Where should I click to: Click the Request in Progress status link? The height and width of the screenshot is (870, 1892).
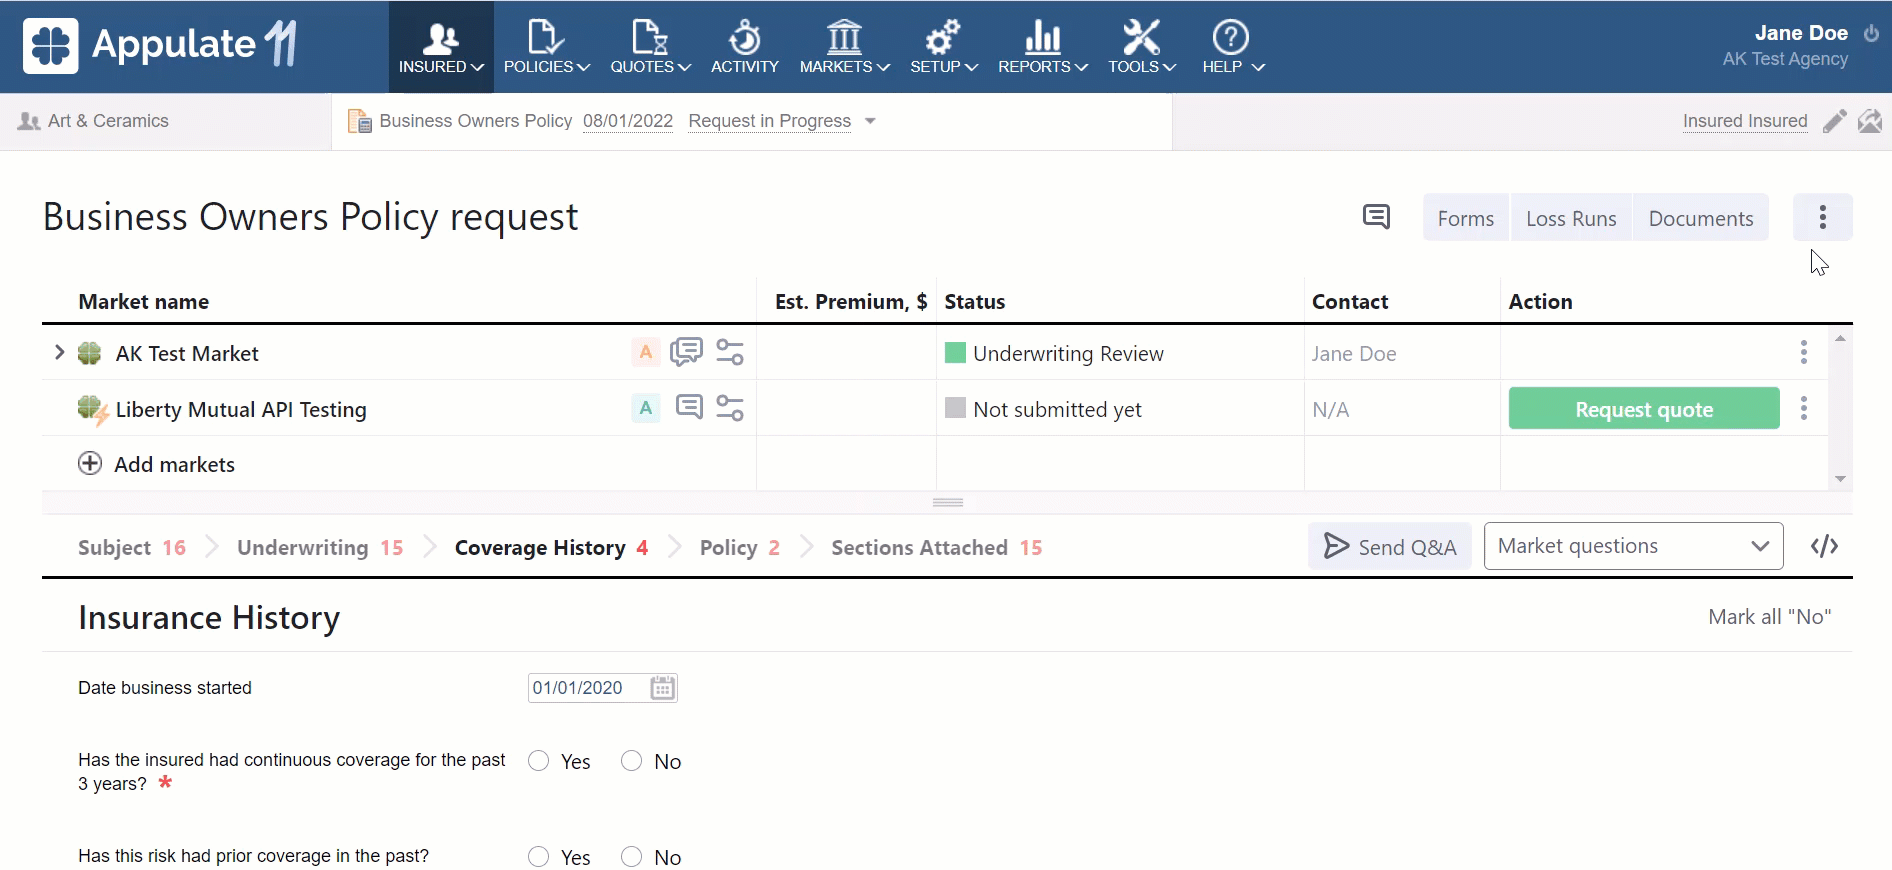click(770, 121)
